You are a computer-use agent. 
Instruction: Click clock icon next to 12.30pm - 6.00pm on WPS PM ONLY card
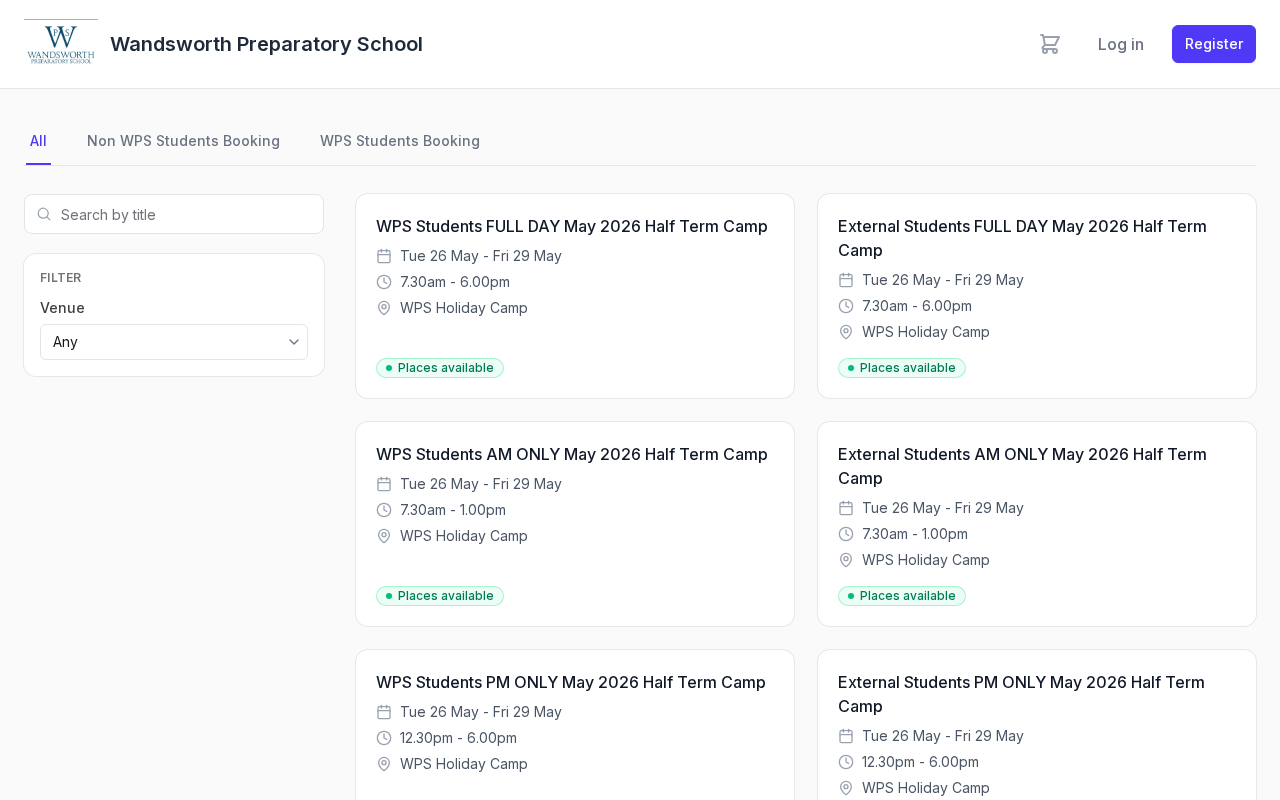tap(384, 738)
